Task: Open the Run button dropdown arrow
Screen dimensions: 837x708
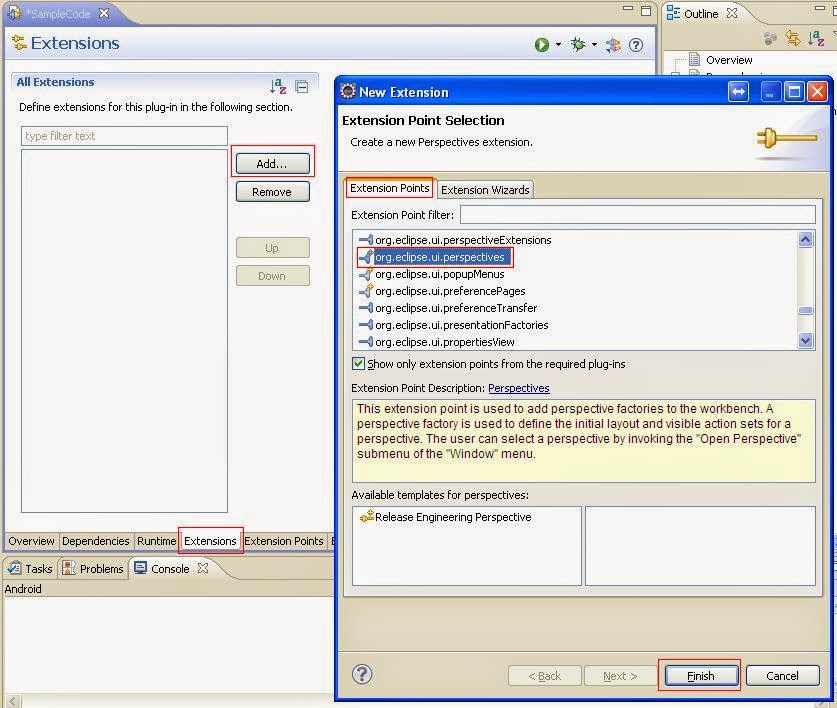Action: (558, 44)
